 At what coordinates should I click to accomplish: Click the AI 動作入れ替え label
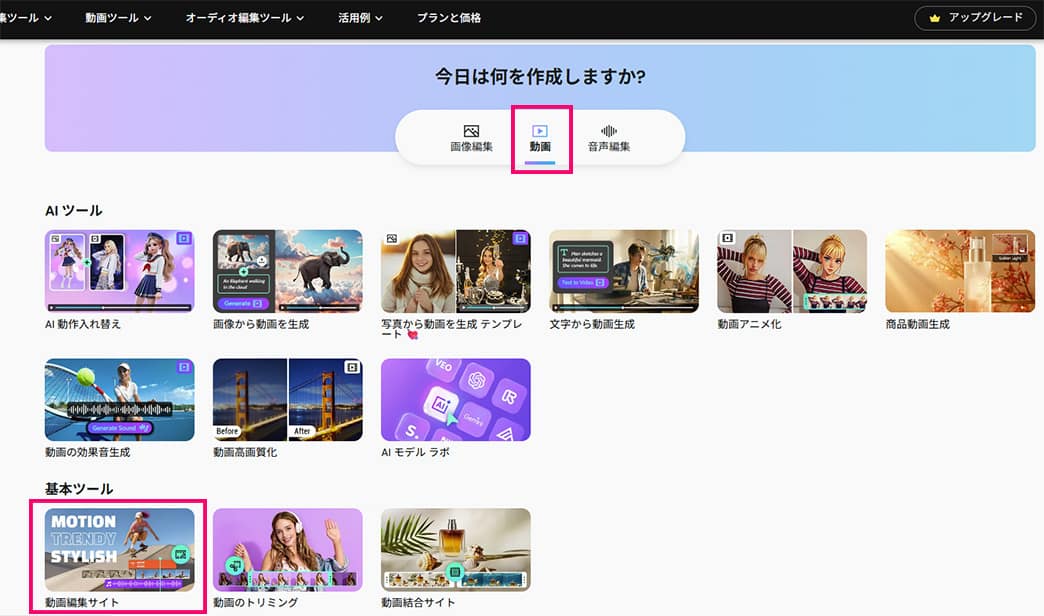coord(83,324)
